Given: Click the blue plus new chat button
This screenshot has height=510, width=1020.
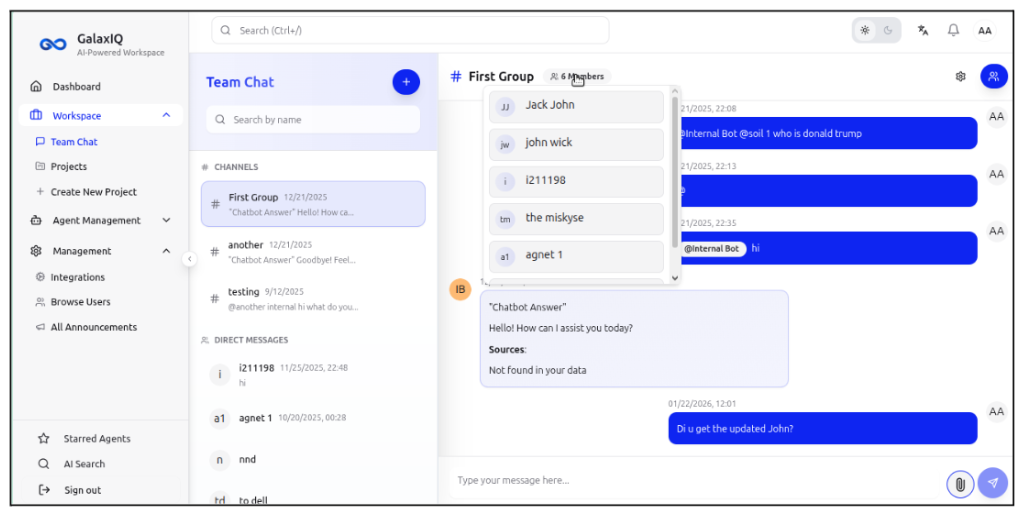Looking at the screenshot, I should (406, 82).
